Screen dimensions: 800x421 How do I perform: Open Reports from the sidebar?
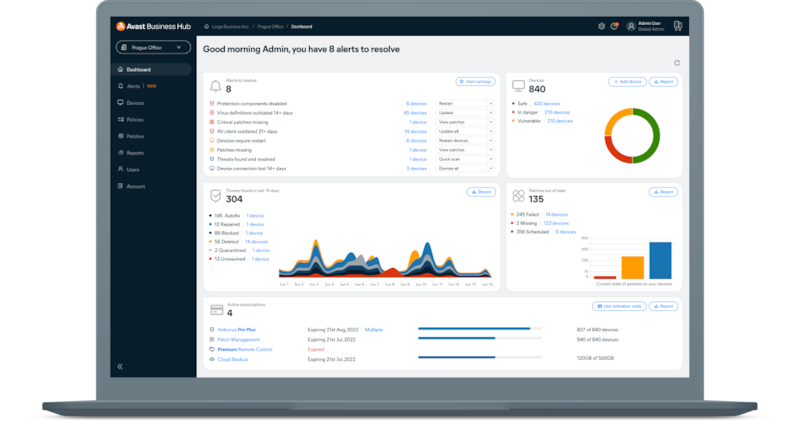coord(135,153)
